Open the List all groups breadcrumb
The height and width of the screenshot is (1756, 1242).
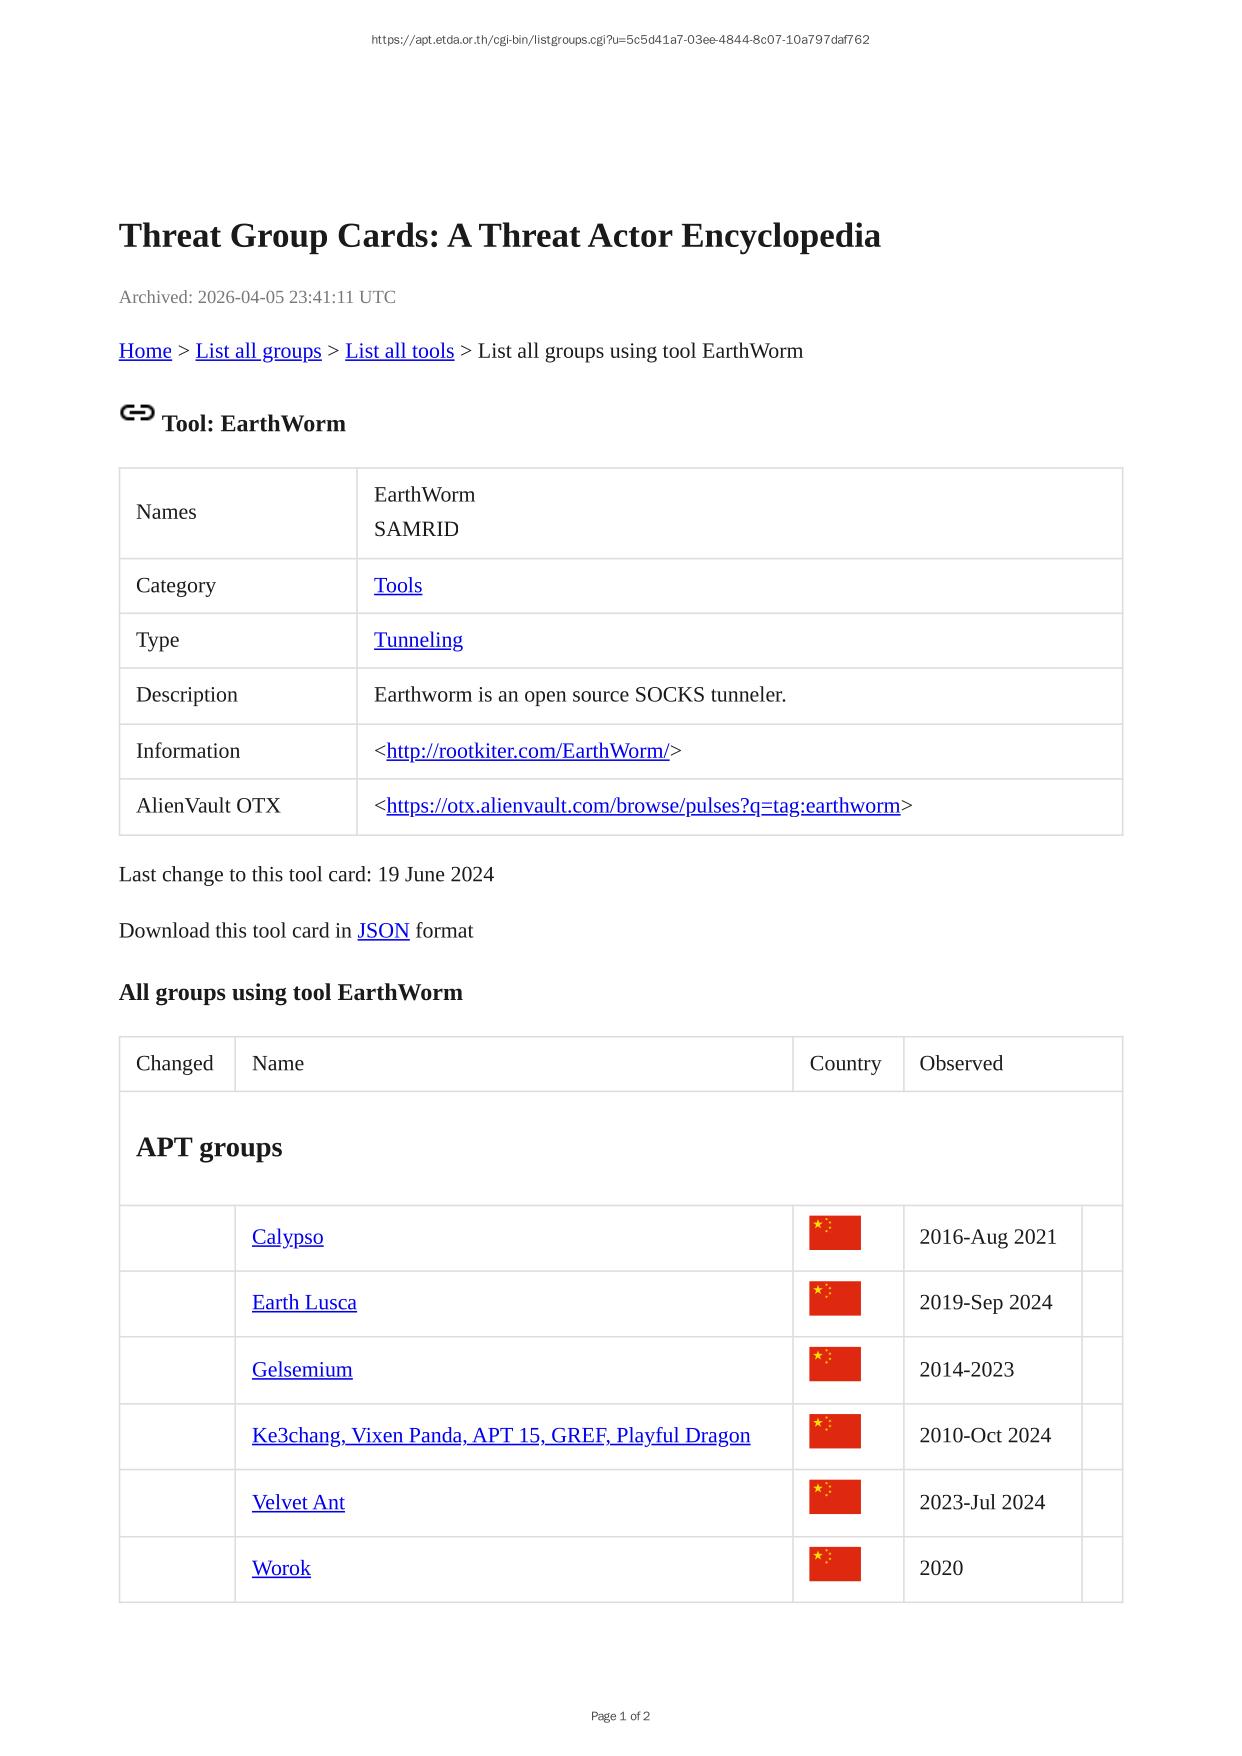click(x=258, y=351)
